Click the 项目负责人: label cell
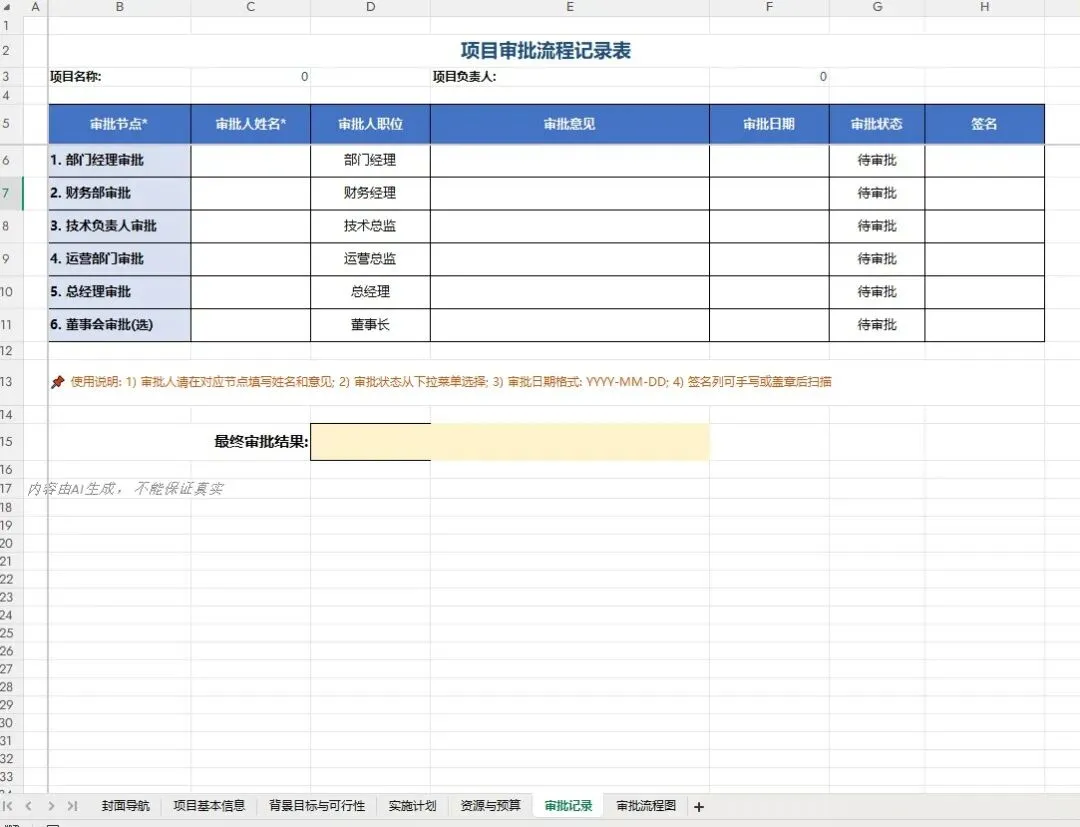Viewport: 1080px width, 827px height. click(x=570, y=76)
